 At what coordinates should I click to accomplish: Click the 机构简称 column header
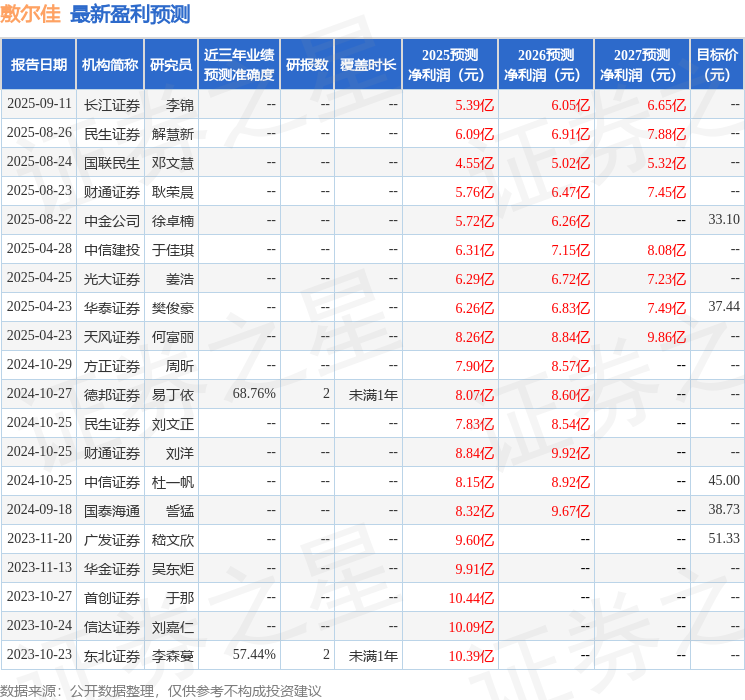[110, 64]
